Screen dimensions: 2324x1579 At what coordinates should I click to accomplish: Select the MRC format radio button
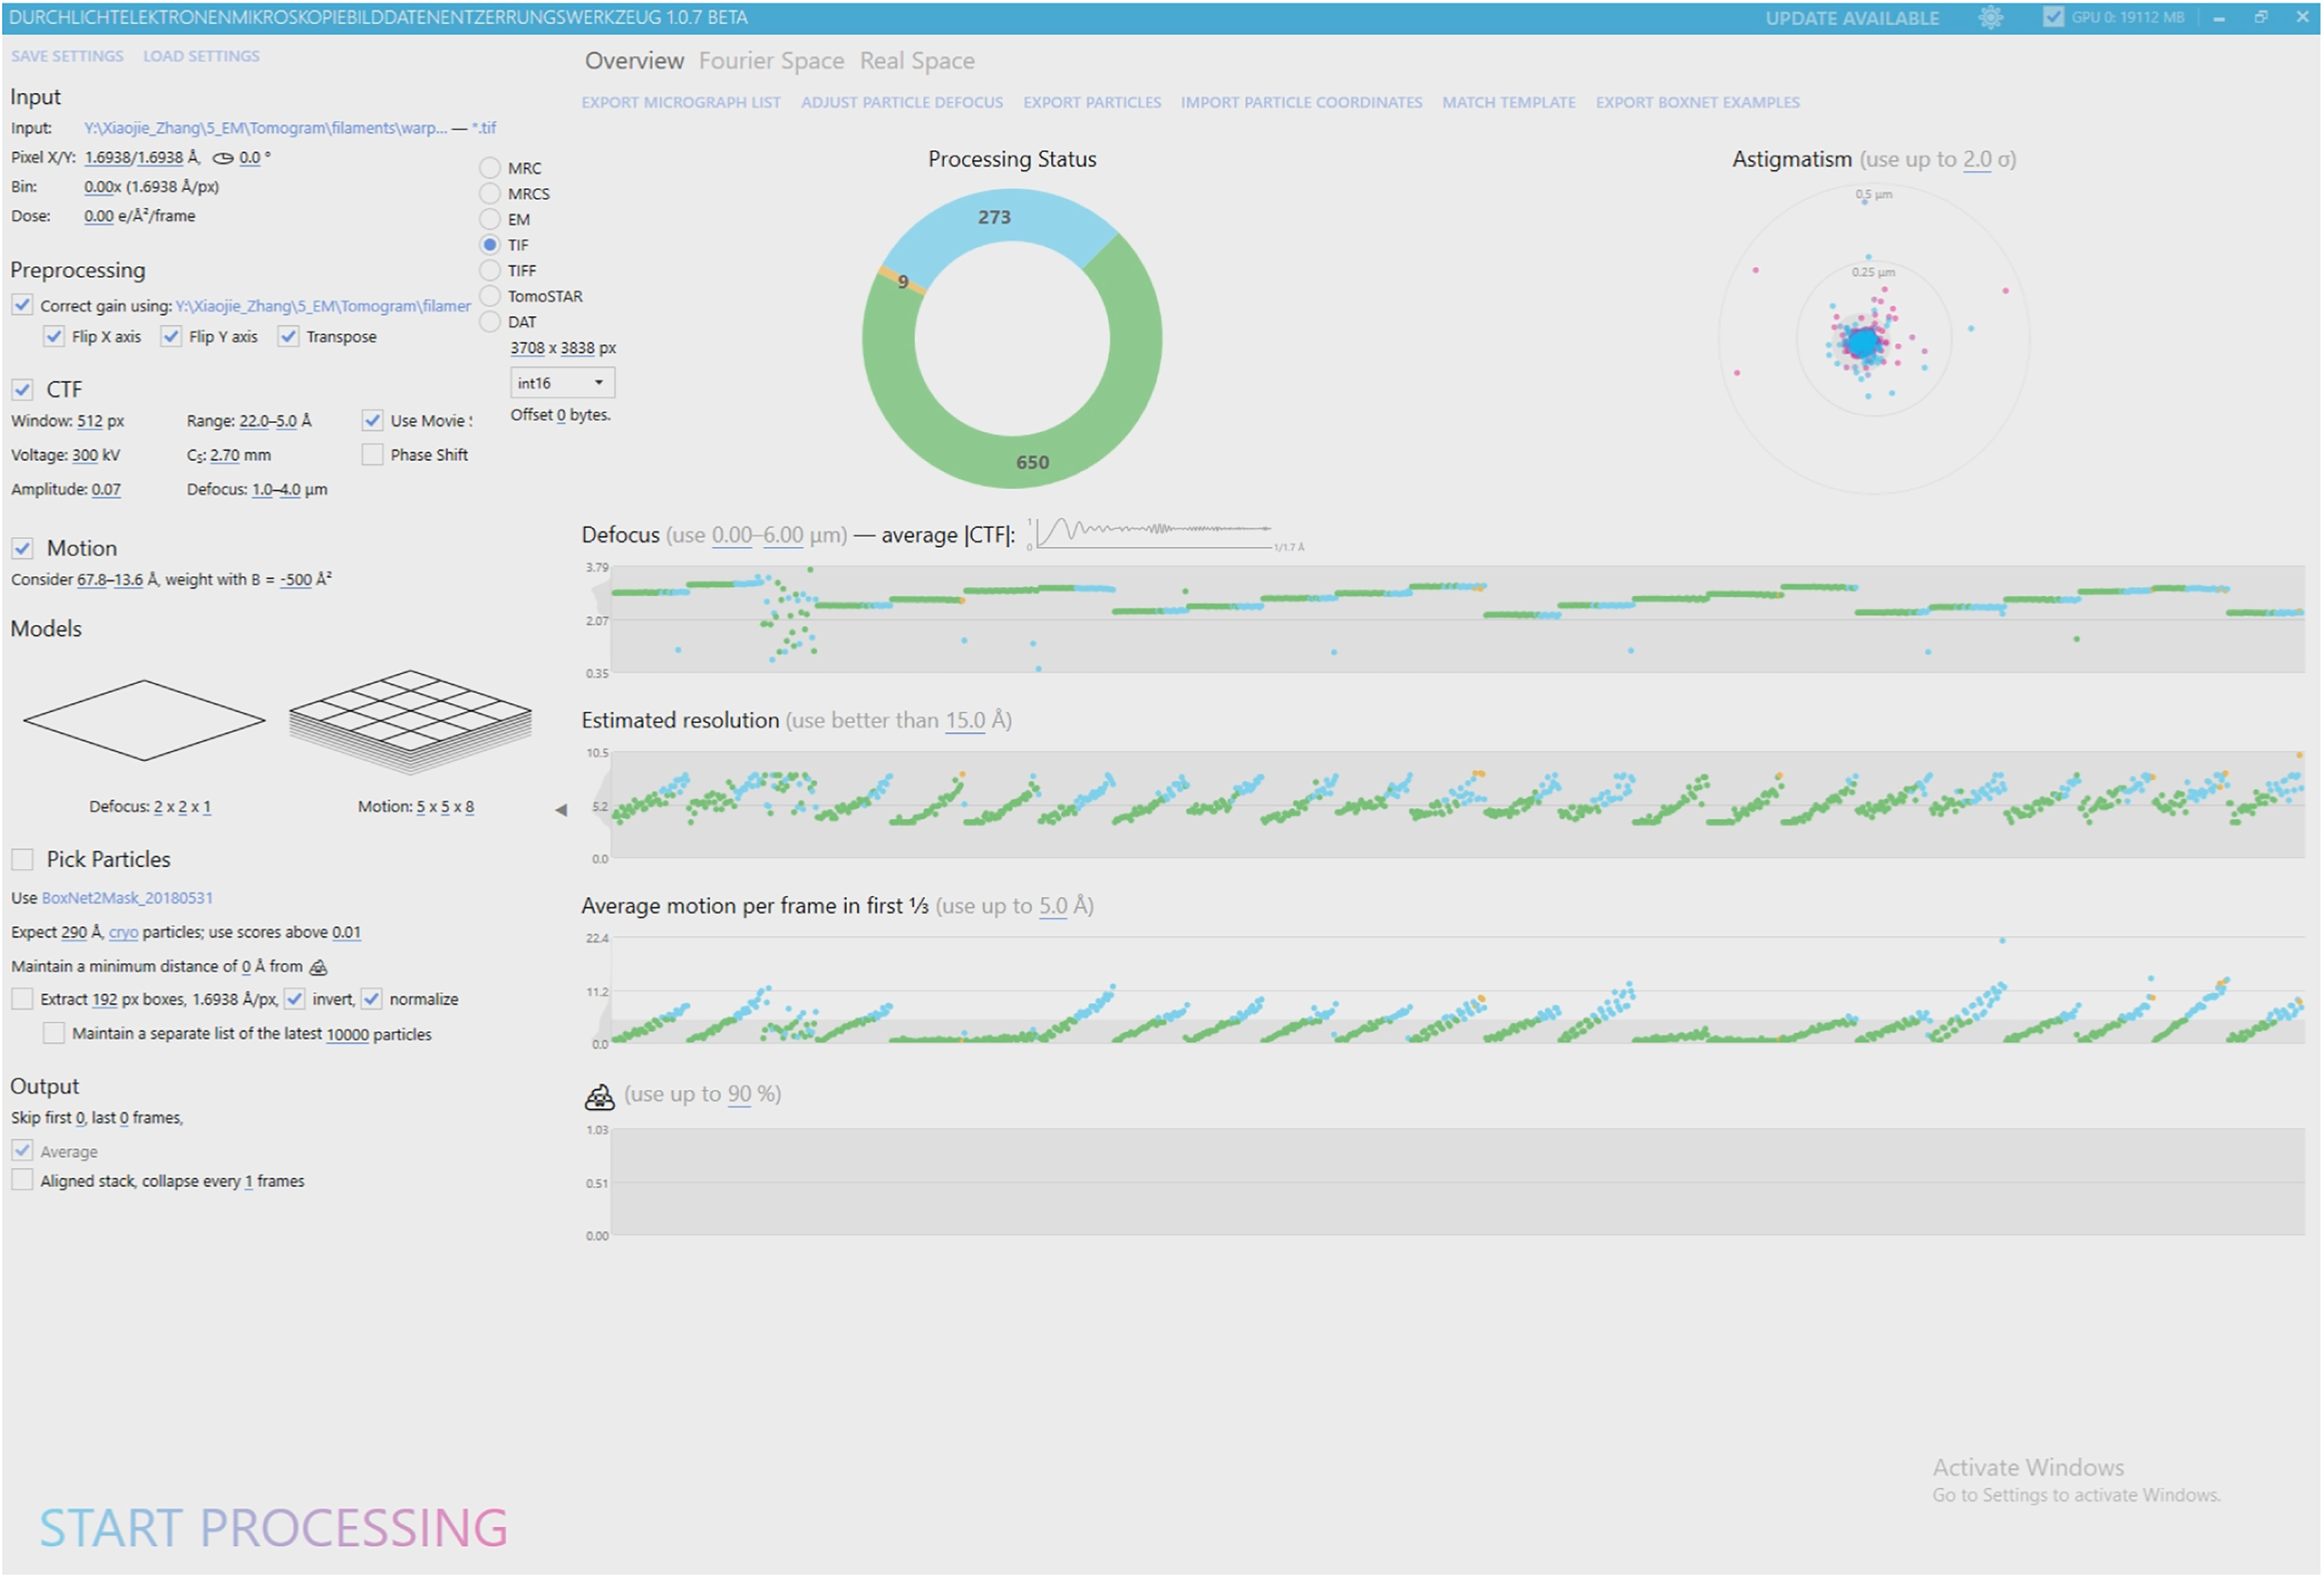tap(490, 168)
